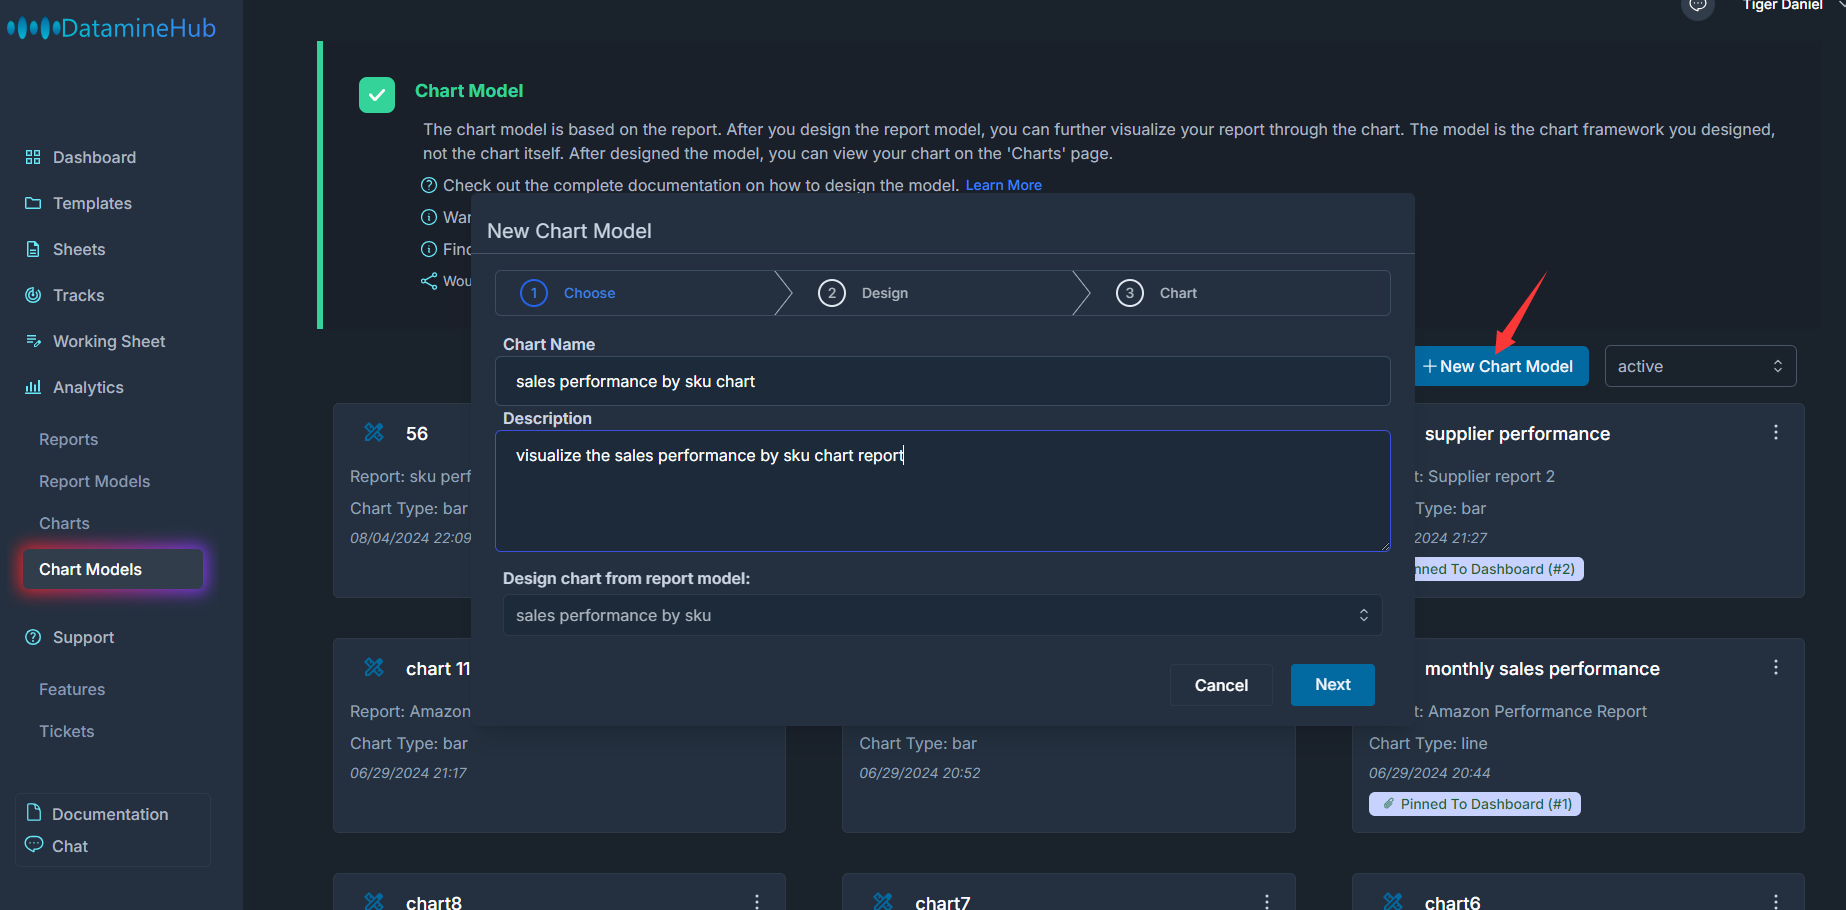
Task: Open Report Models under Analytics
Action: [x=94, y=481]
